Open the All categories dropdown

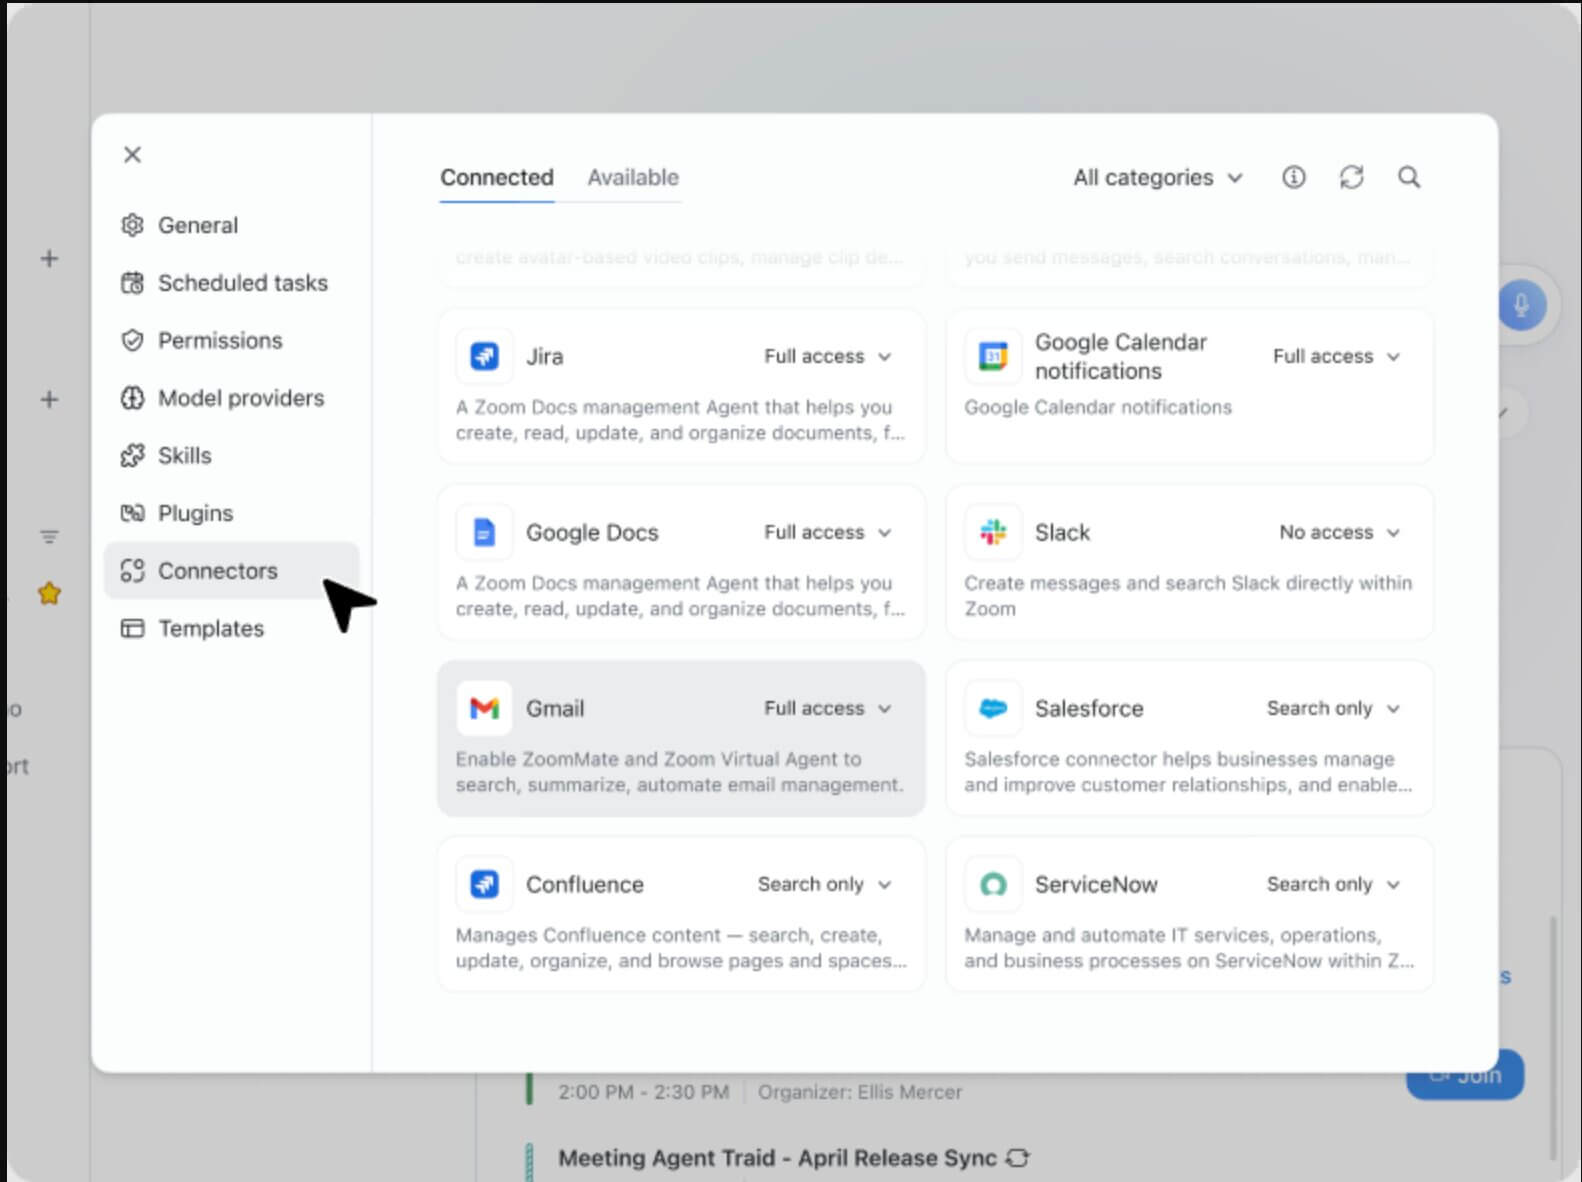coord(1157,177)
